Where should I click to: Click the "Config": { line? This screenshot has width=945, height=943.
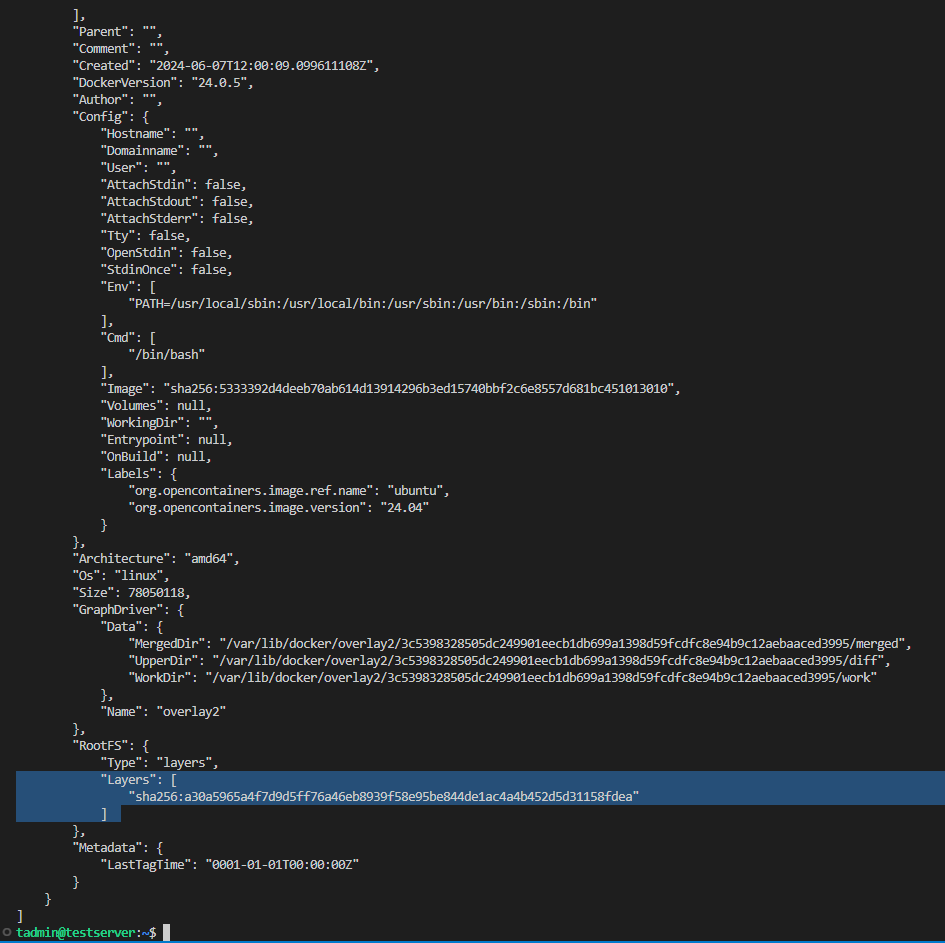pyautogui.click(x=110, y=117)
